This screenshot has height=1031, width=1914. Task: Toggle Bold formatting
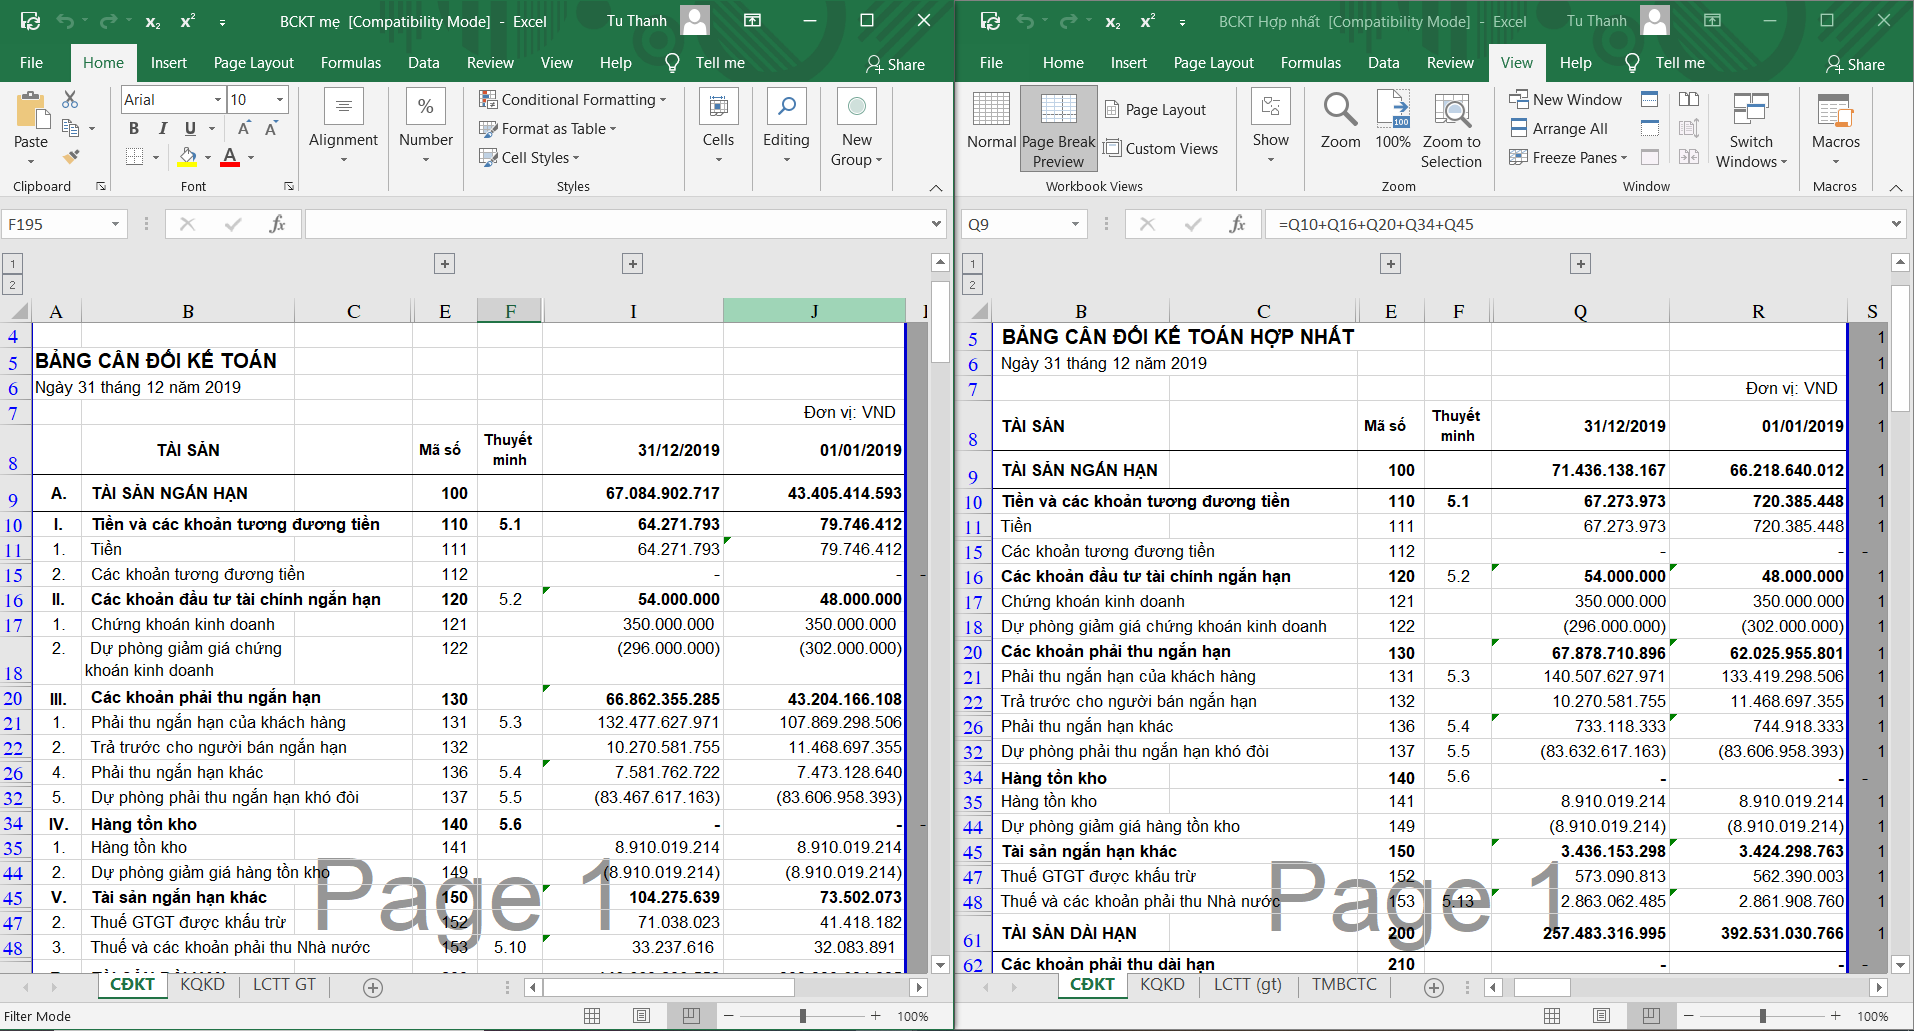[x=134, y=128]
